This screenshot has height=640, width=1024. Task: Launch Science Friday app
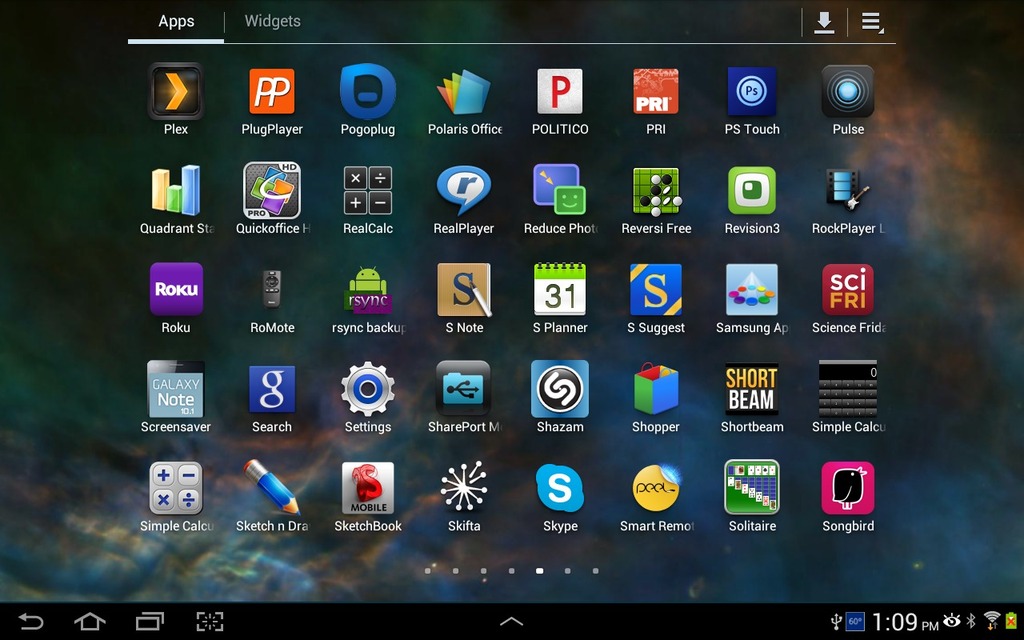pyautogui.click(x=848, y=289)
